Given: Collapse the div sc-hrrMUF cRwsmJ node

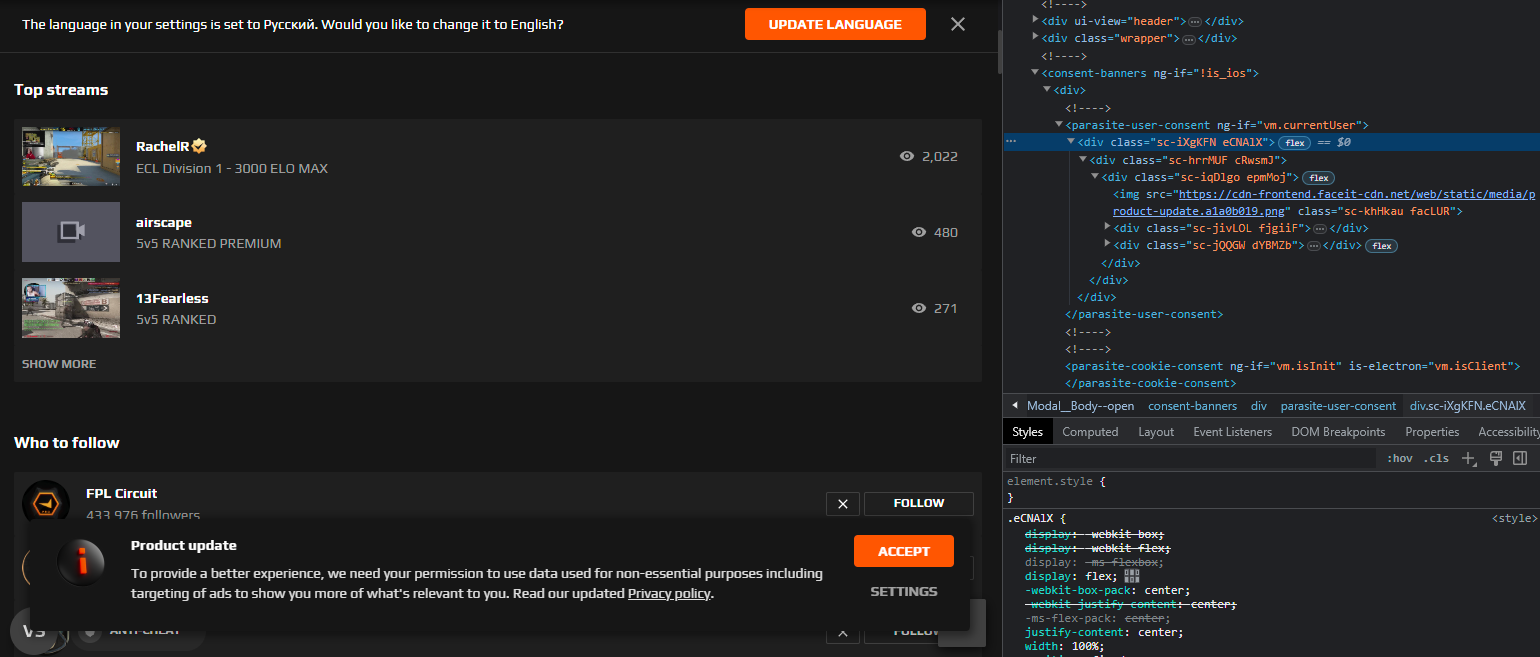Looking at the screenshot, I should point(1083,160).
